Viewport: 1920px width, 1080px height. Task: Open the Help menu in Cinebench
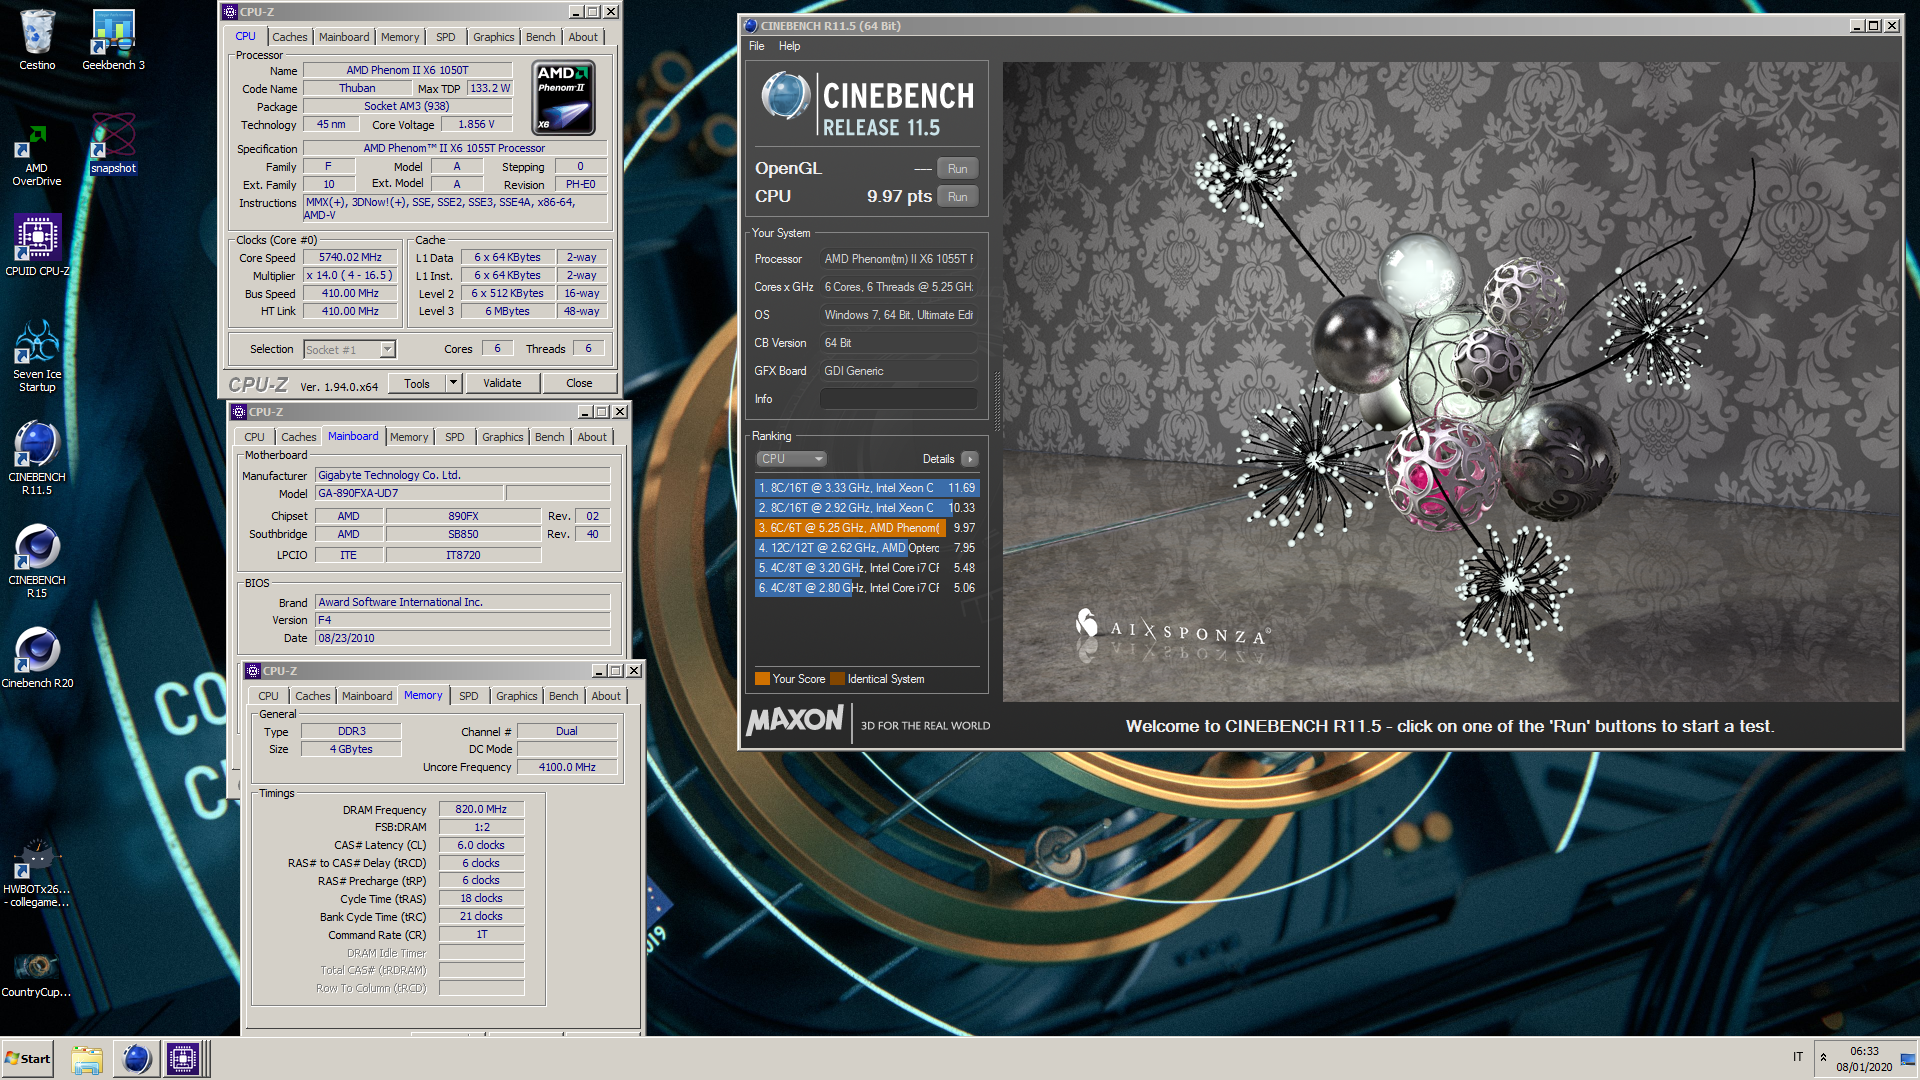[x=790, y=46]
